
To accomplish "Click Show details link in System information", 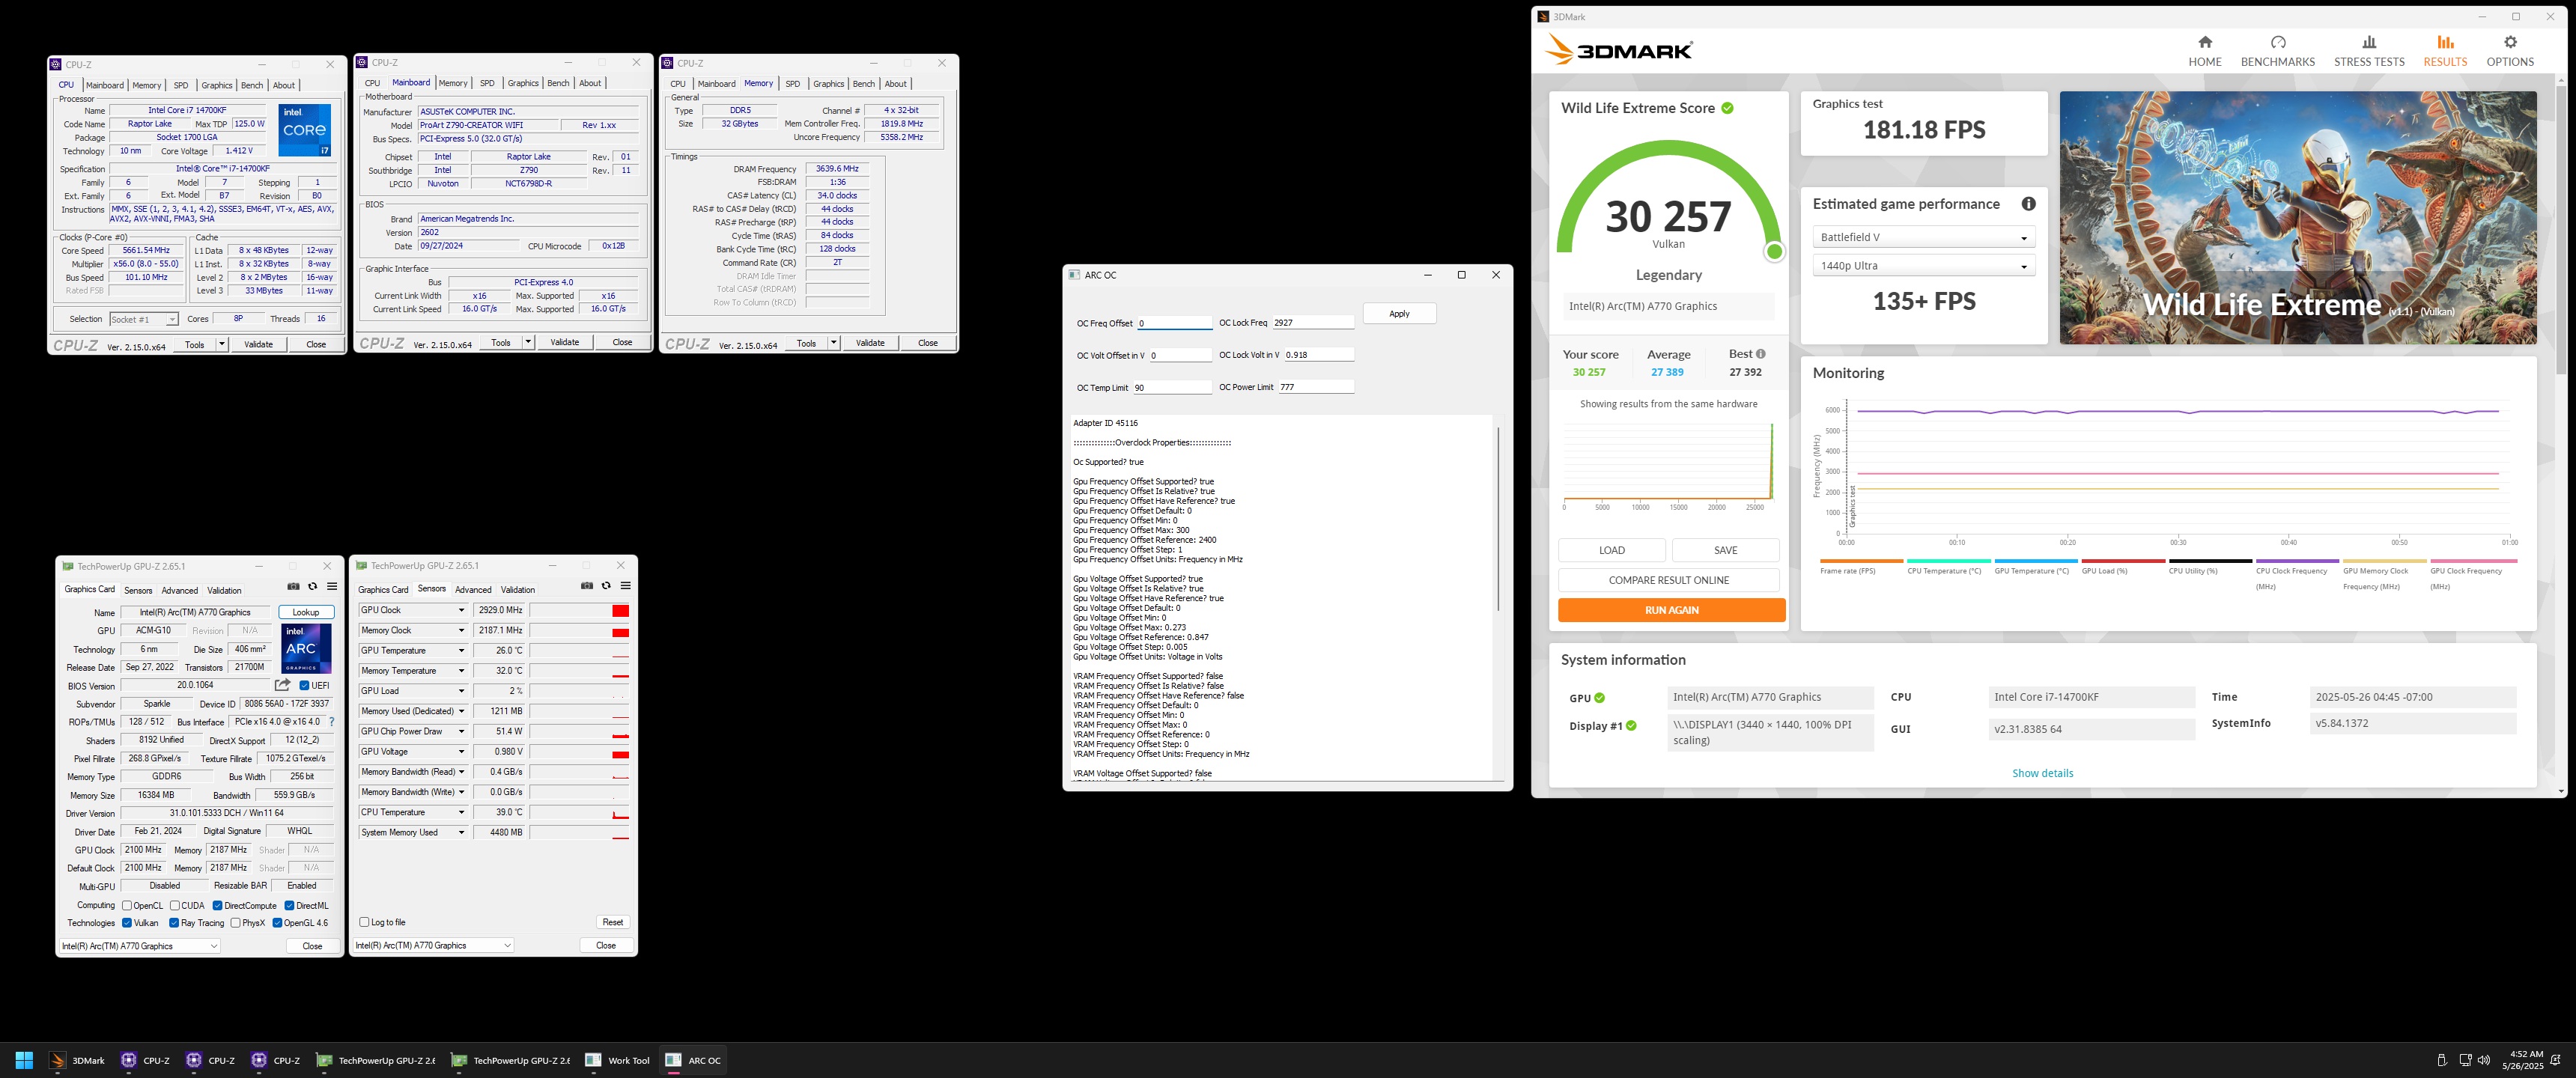I will tap(2042, 773).
